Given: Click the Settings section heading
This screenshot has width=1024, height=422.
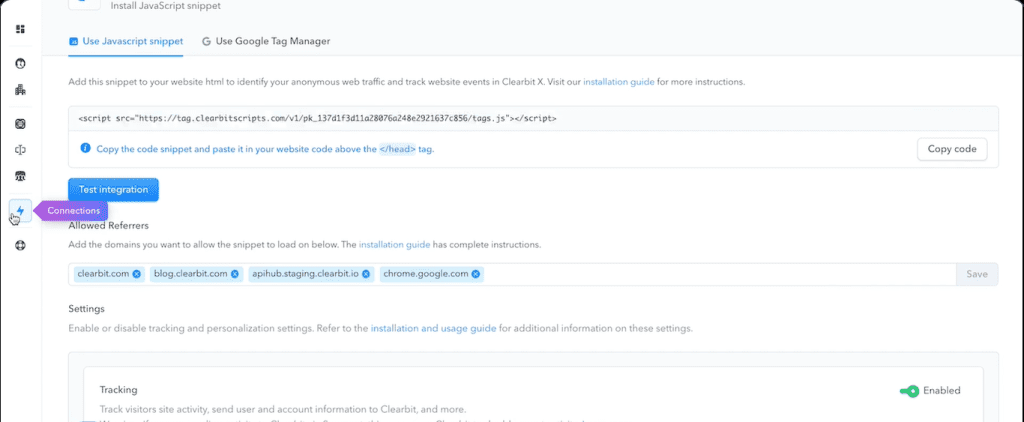Looking at the screenshot, I should click(86, 308).
